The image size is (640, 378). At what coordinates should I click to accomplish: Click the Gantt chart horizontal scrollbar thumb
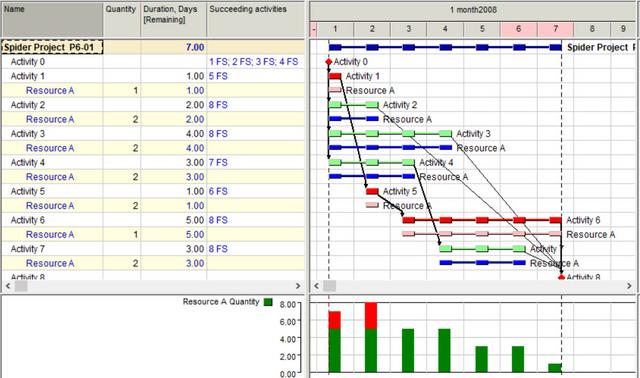(x=329, y=286)
